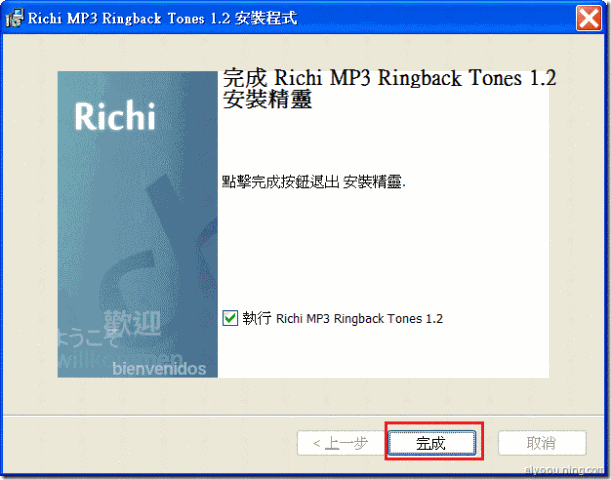Click the text 點擊完成按鈕退出 安裝精靈.
Screen dimensions: 611x480
(x=314, y=182)
